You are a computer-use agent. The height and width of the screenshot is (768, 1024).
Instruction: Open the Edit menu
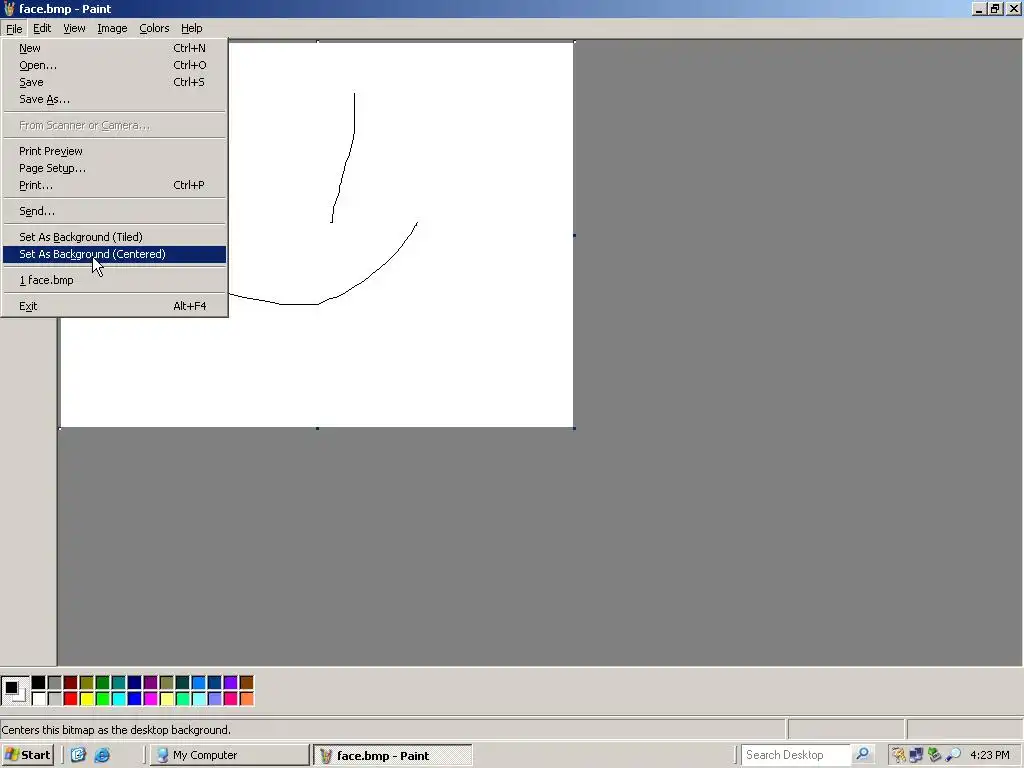pyautogui.click(x=42, y=28)
